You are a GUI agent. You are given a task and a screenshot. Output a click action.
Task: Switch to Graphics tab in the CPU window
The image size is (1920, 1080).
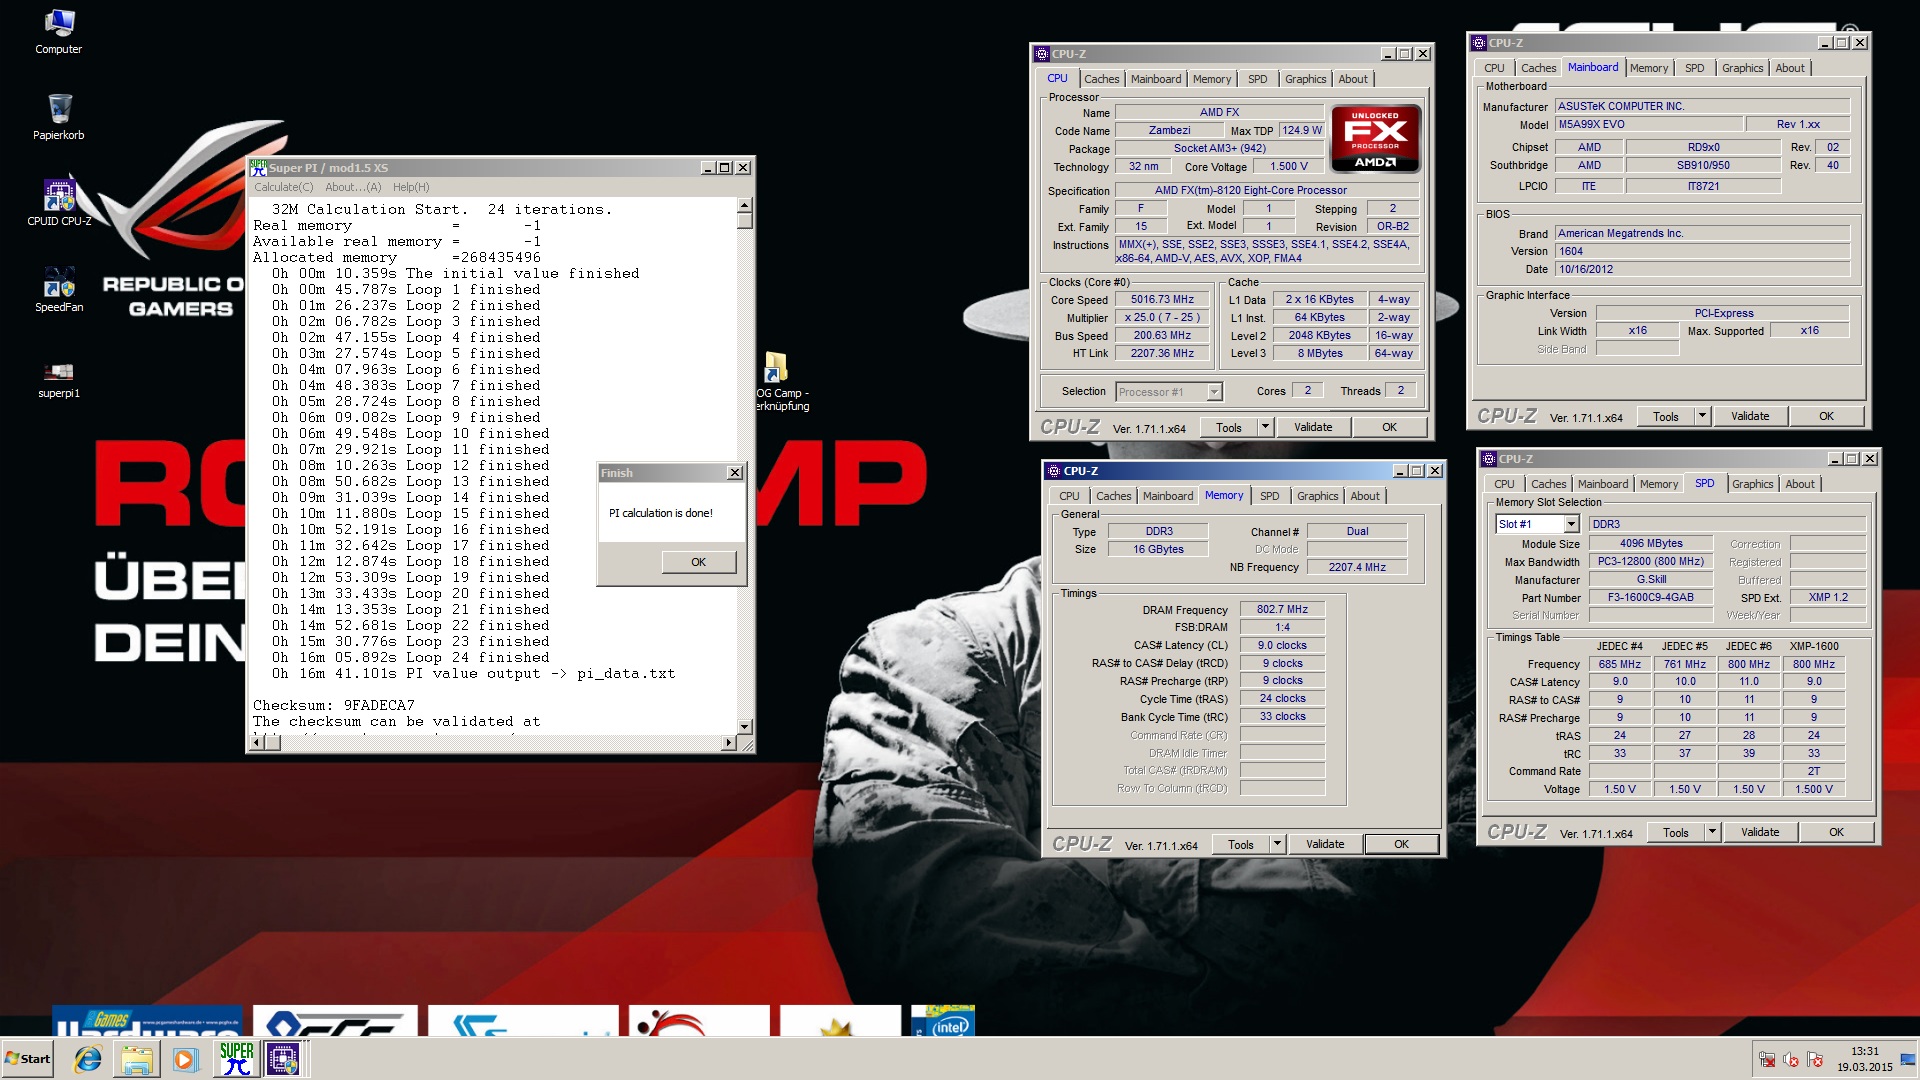click(x=1305, y=79)
